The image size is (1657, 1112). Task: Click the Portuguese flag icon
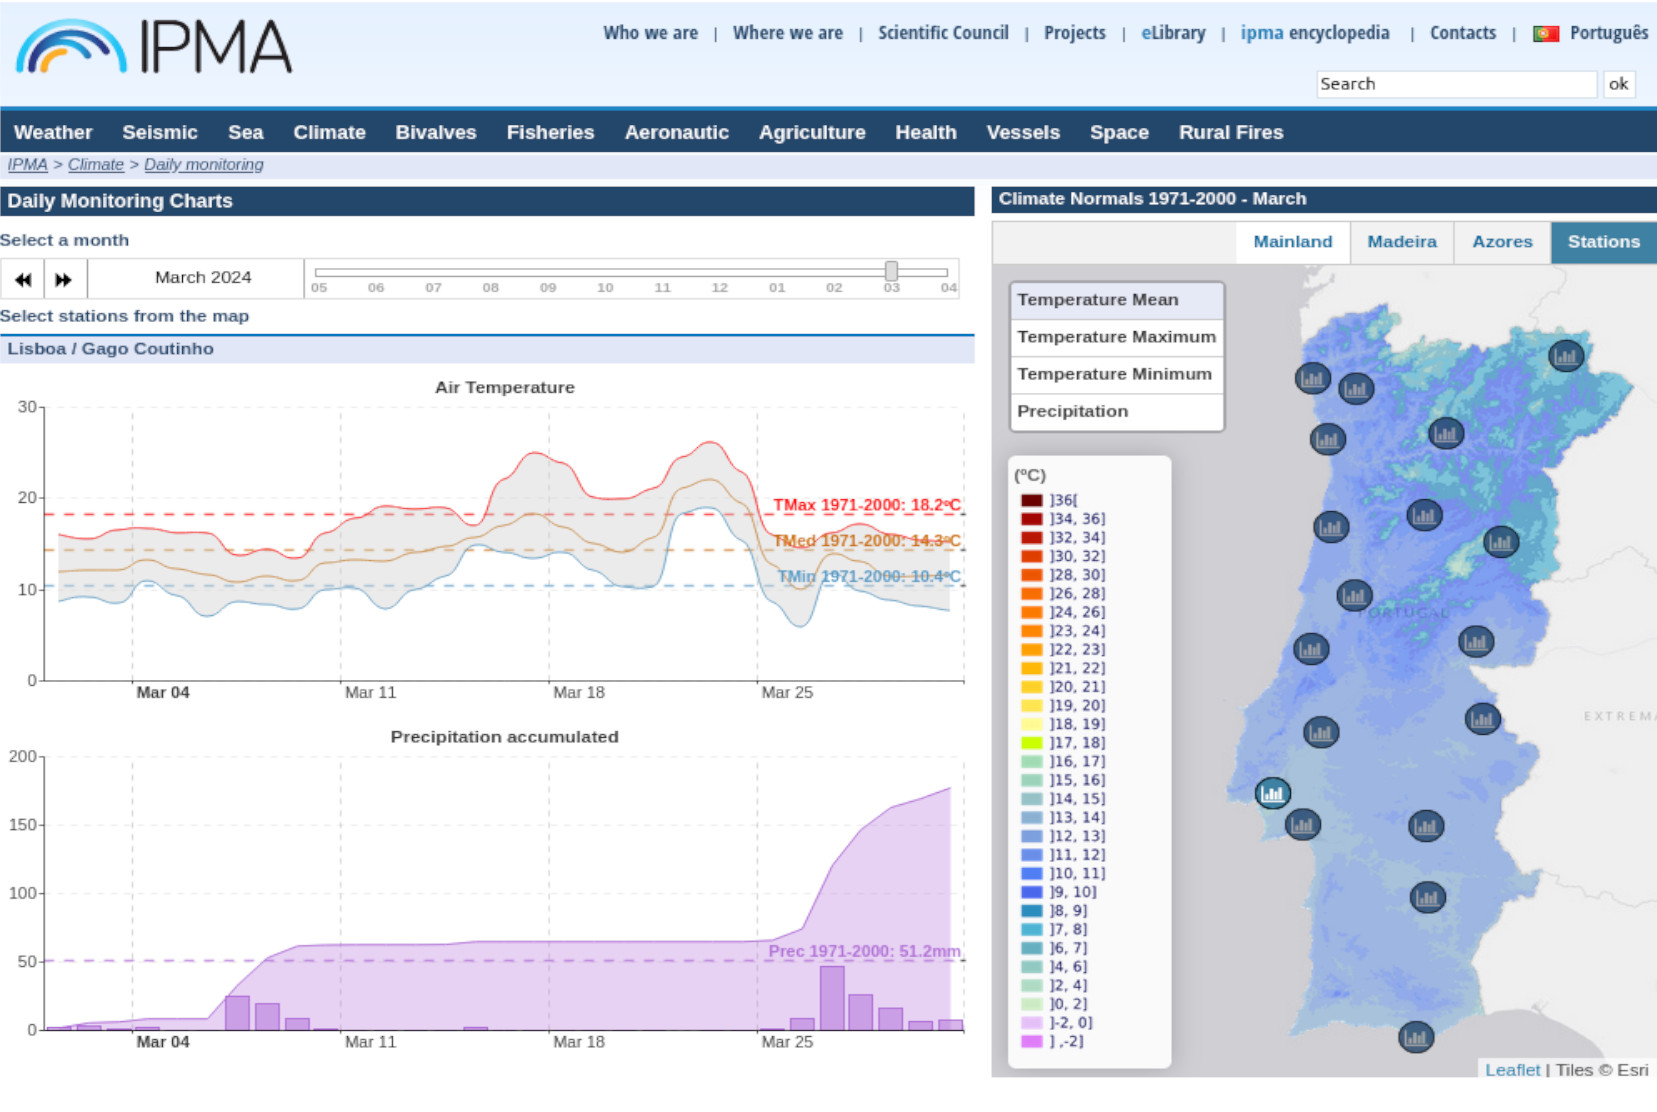[x=1546, y=33]
